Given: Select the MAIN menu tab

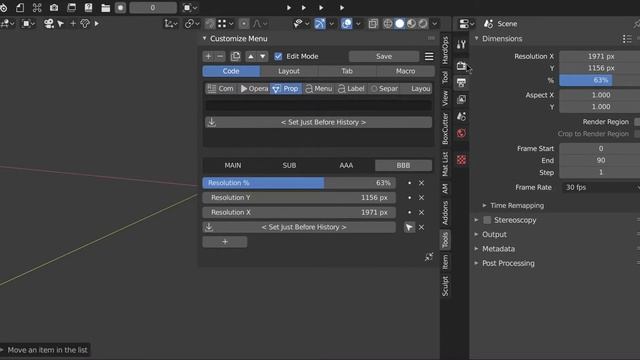Looking at the screenshot, I should click(233, 165).
